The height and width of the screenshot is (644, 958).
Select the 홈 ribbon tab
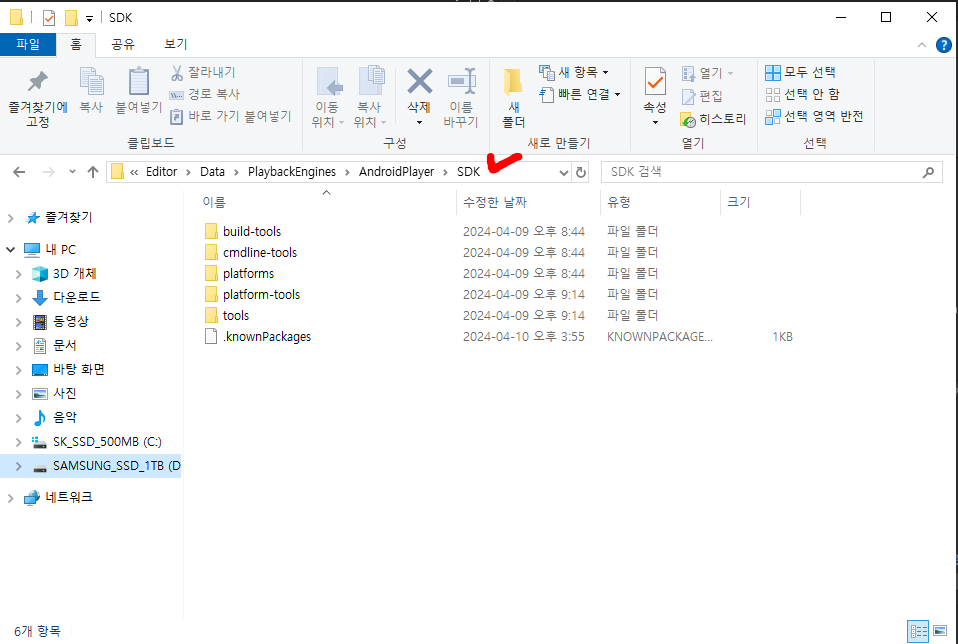(76, 45)
